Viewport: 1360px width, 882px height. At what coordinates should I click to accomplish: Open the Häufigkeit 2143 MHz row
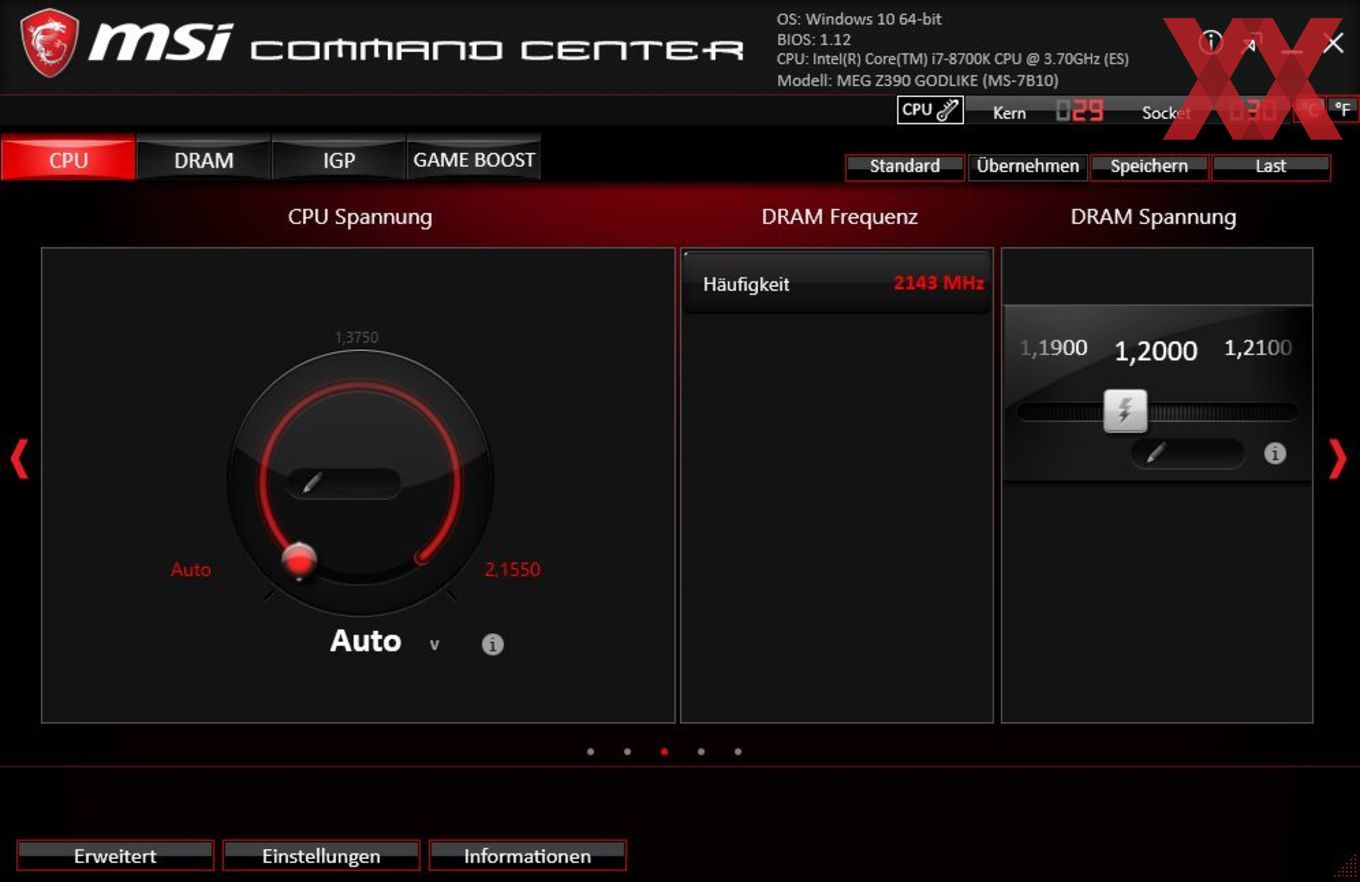tap(837, 284)
